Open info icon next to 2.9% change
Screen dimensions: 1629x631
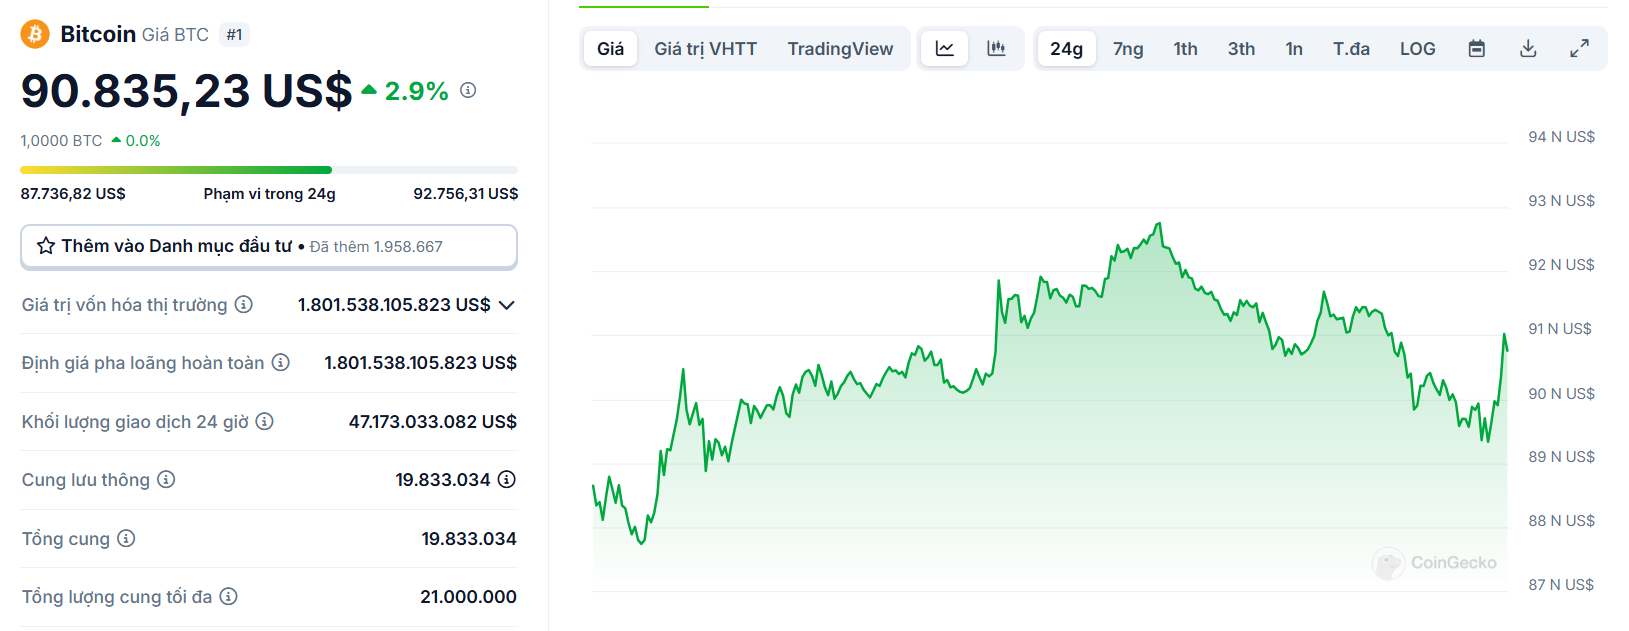click(468, 90)
